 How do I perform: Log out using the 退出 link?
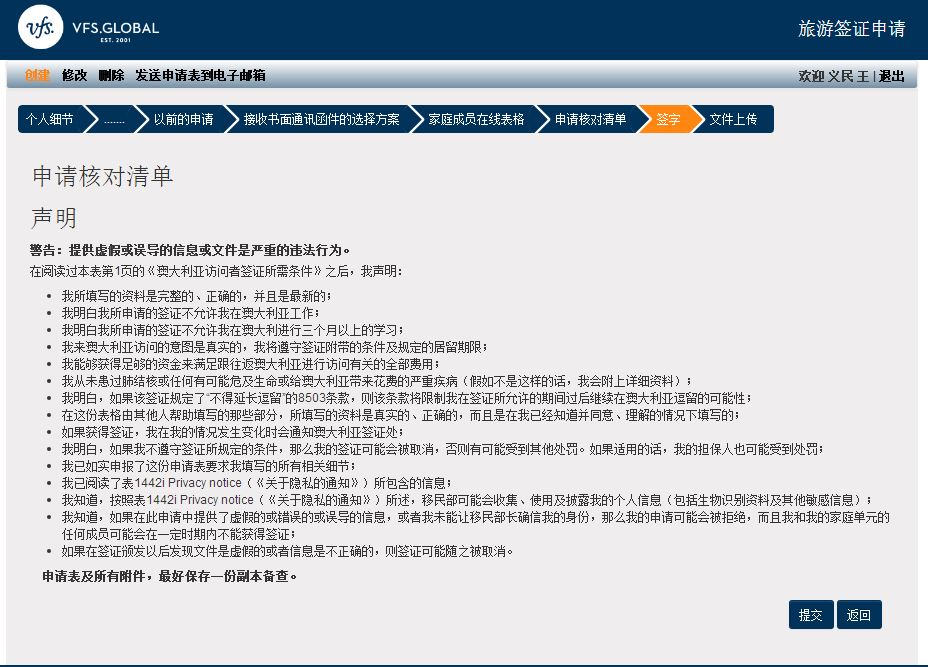point(891,77)
